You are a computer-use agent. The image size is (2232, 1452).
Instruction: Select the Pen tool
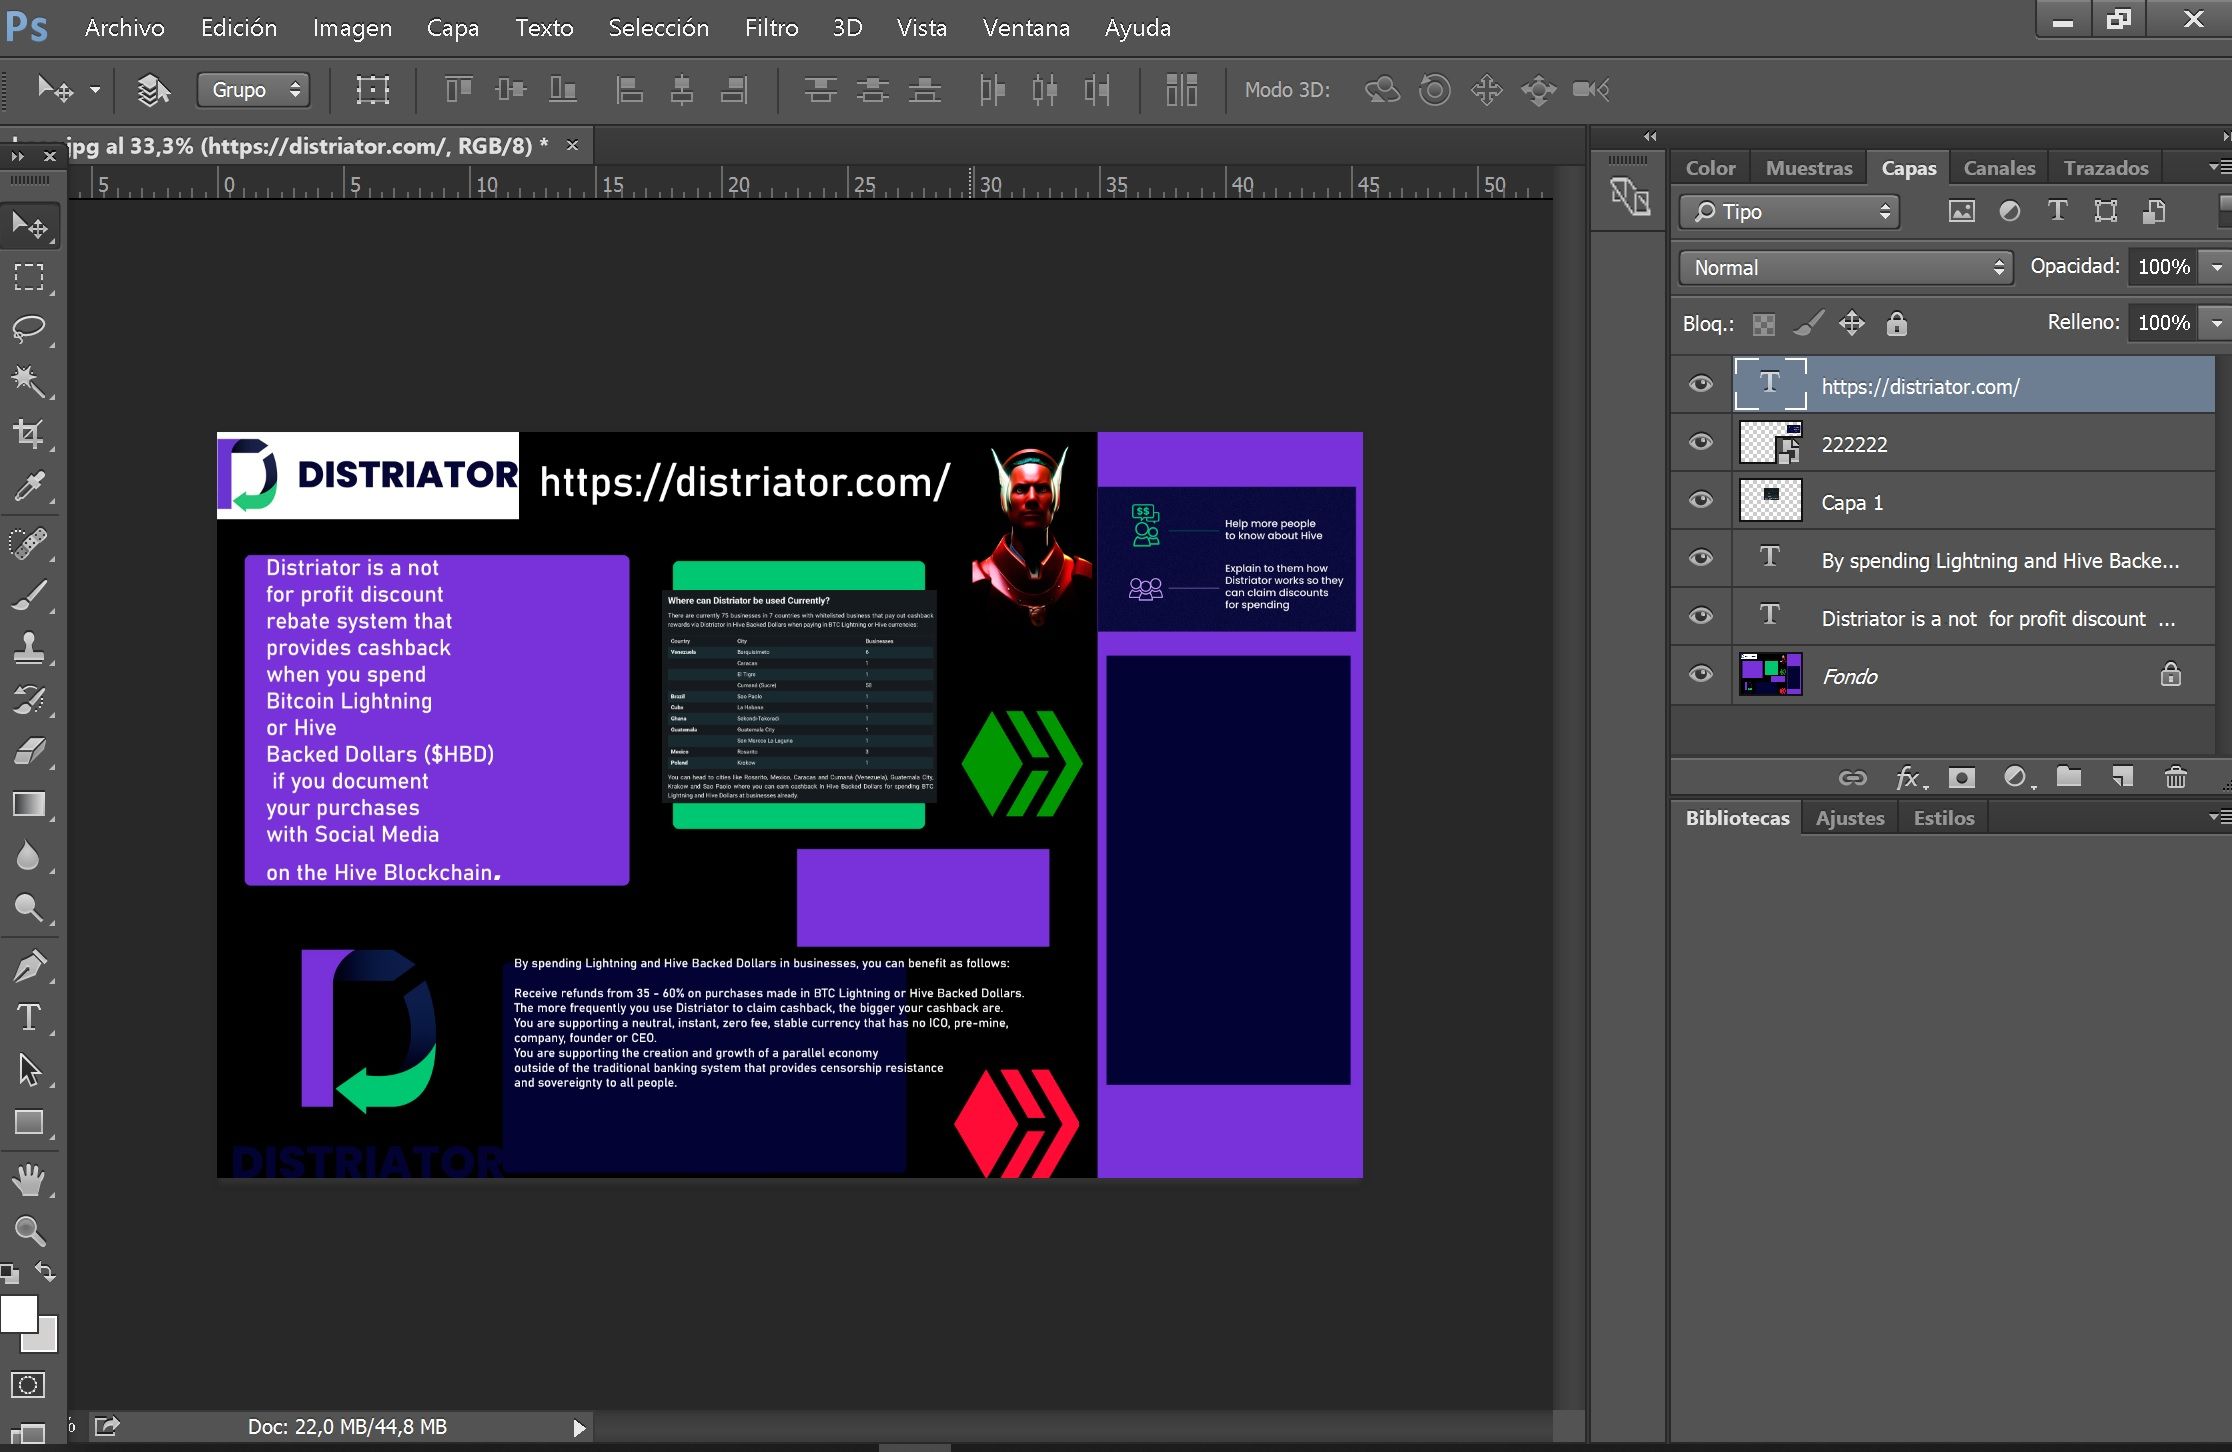[29, 966]
